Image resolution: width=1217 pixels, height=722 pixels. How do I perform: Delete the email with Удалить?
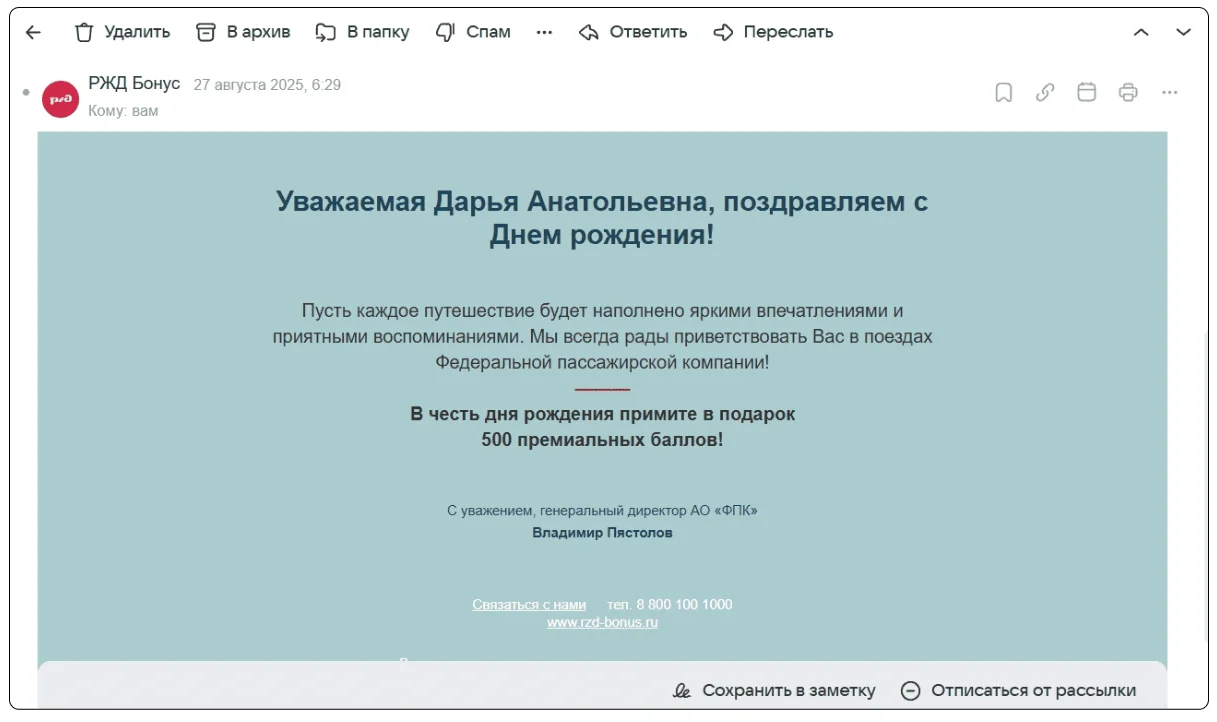pyautogui.click(x=122, y=32)
